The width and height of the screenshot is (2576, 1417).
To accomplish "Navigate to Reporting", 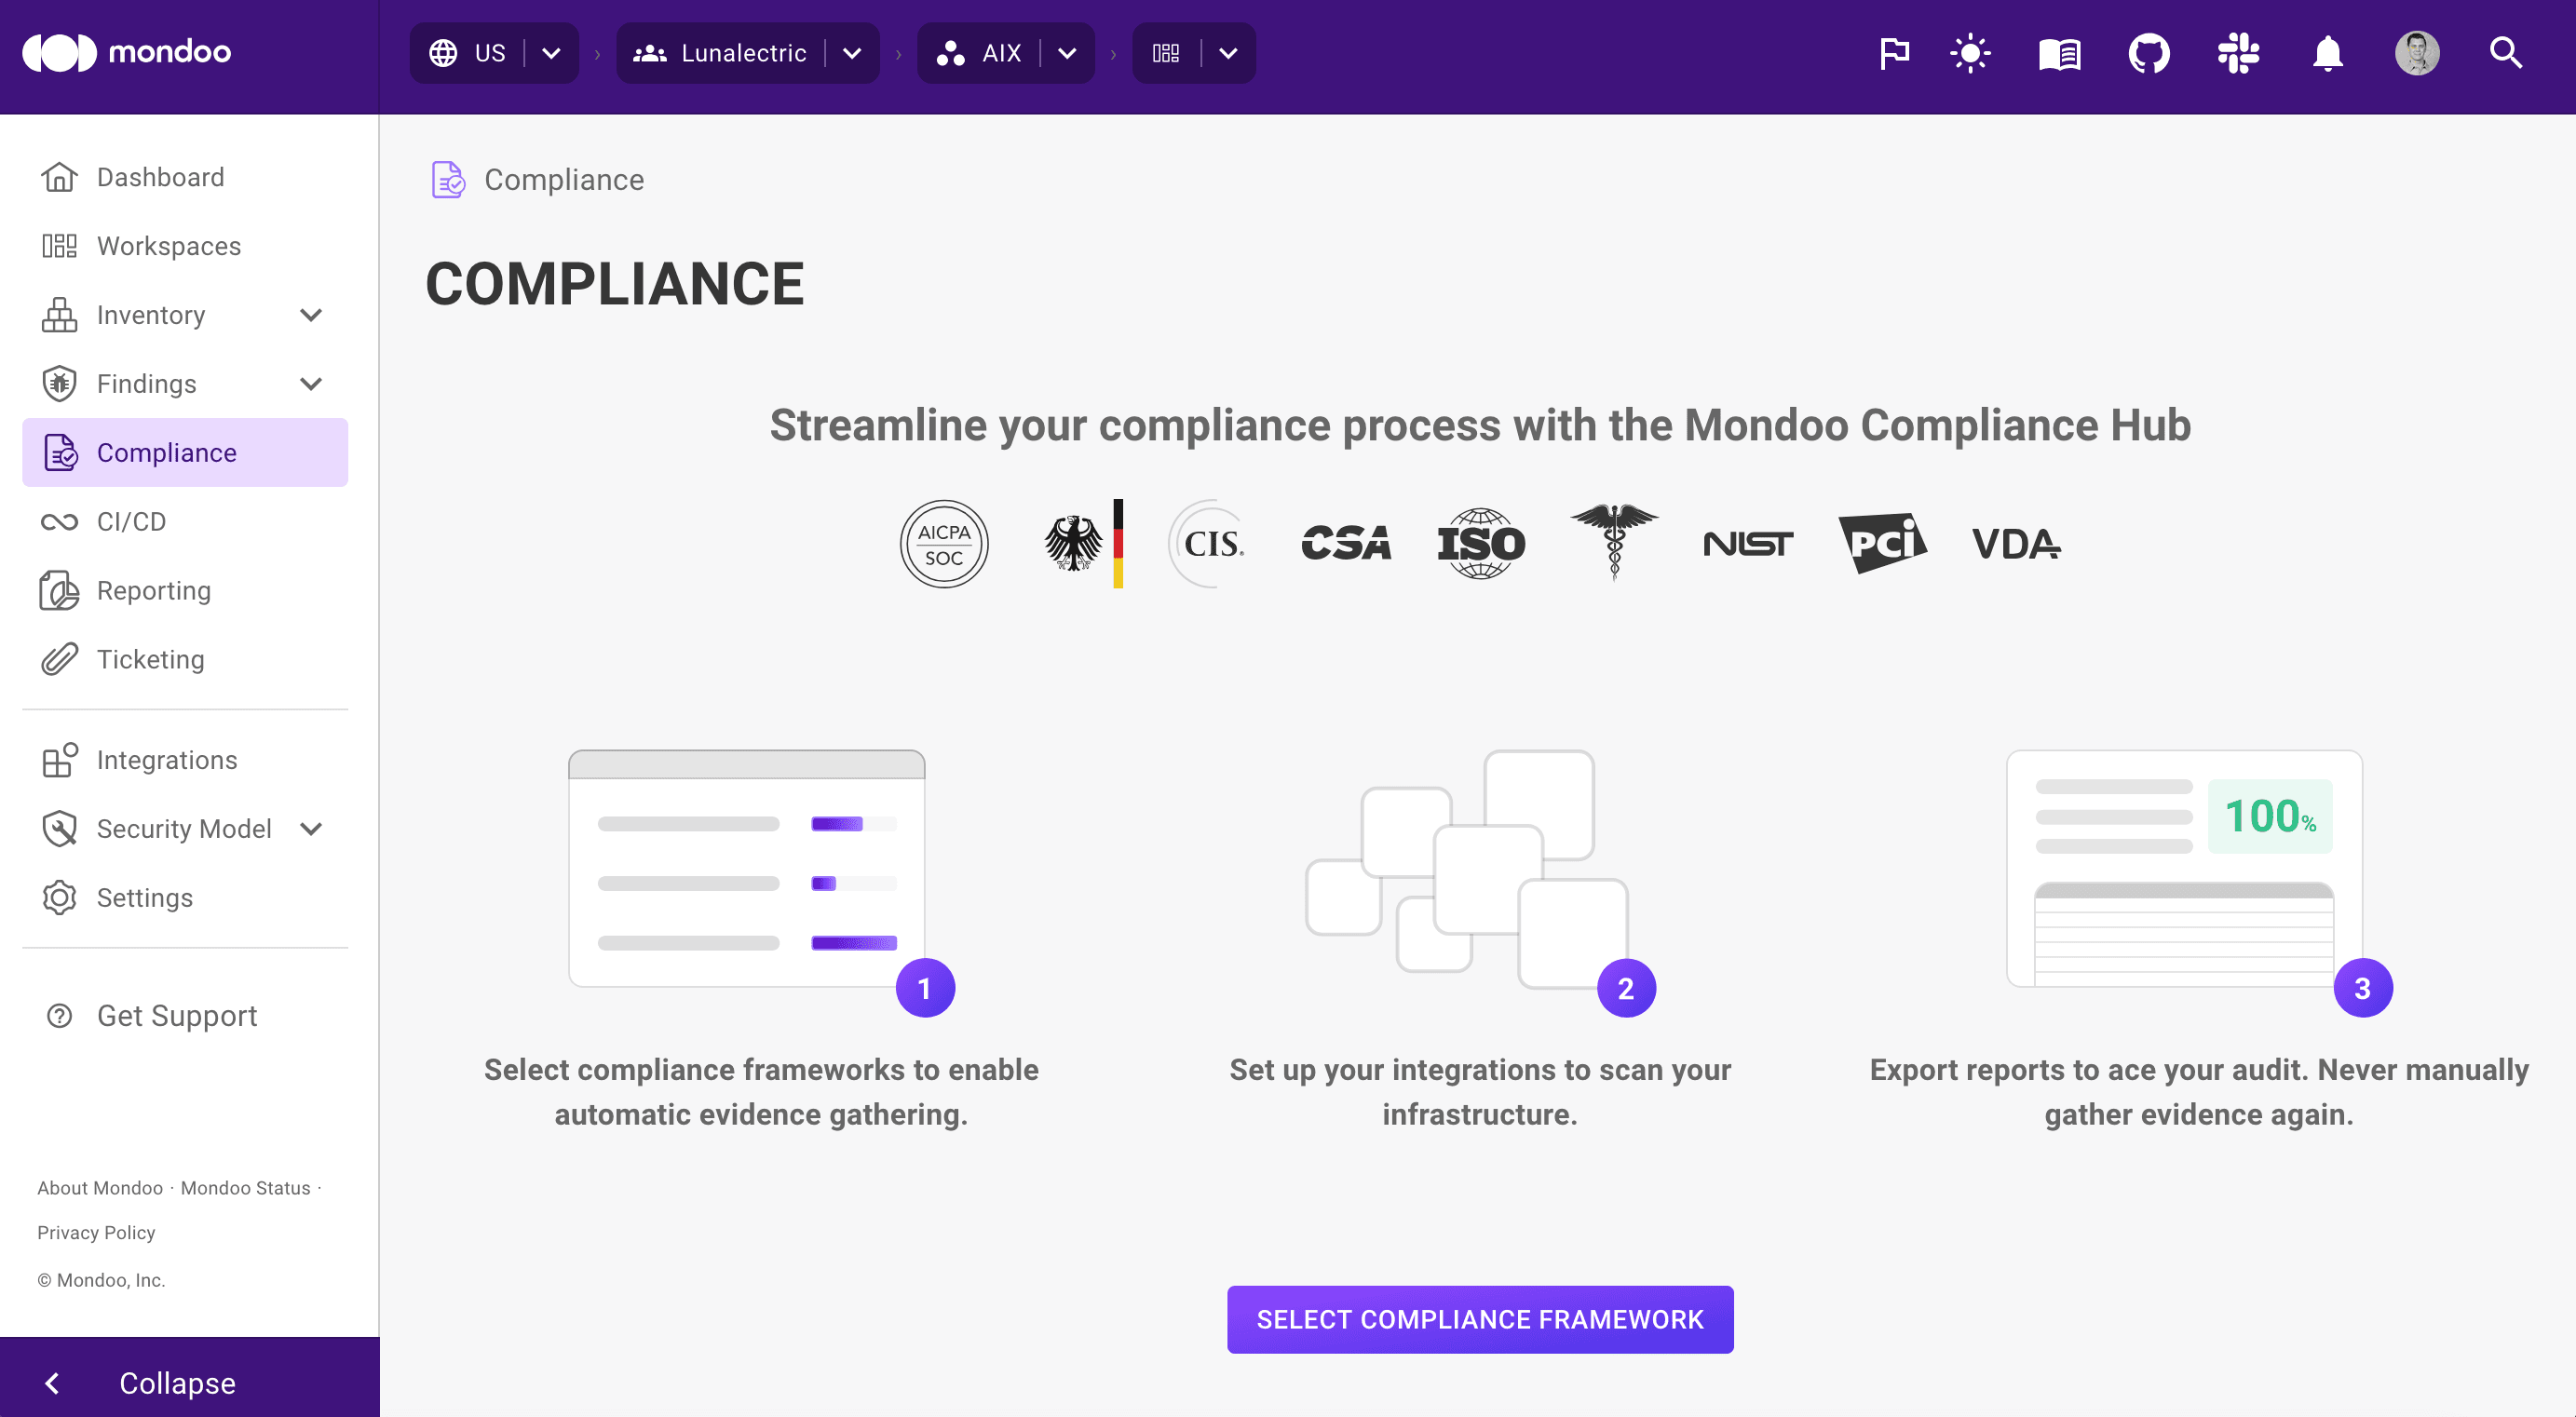I will (x=152, y=590).
